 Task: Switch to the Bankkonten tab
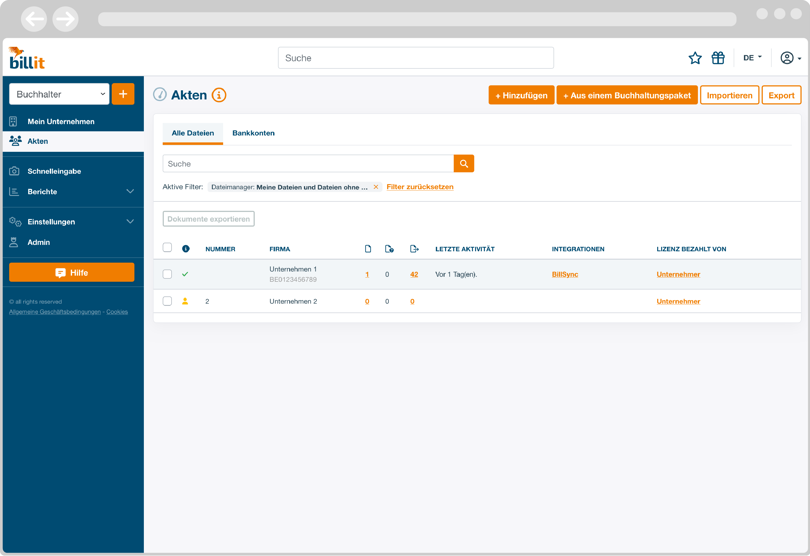coord(253,133)
